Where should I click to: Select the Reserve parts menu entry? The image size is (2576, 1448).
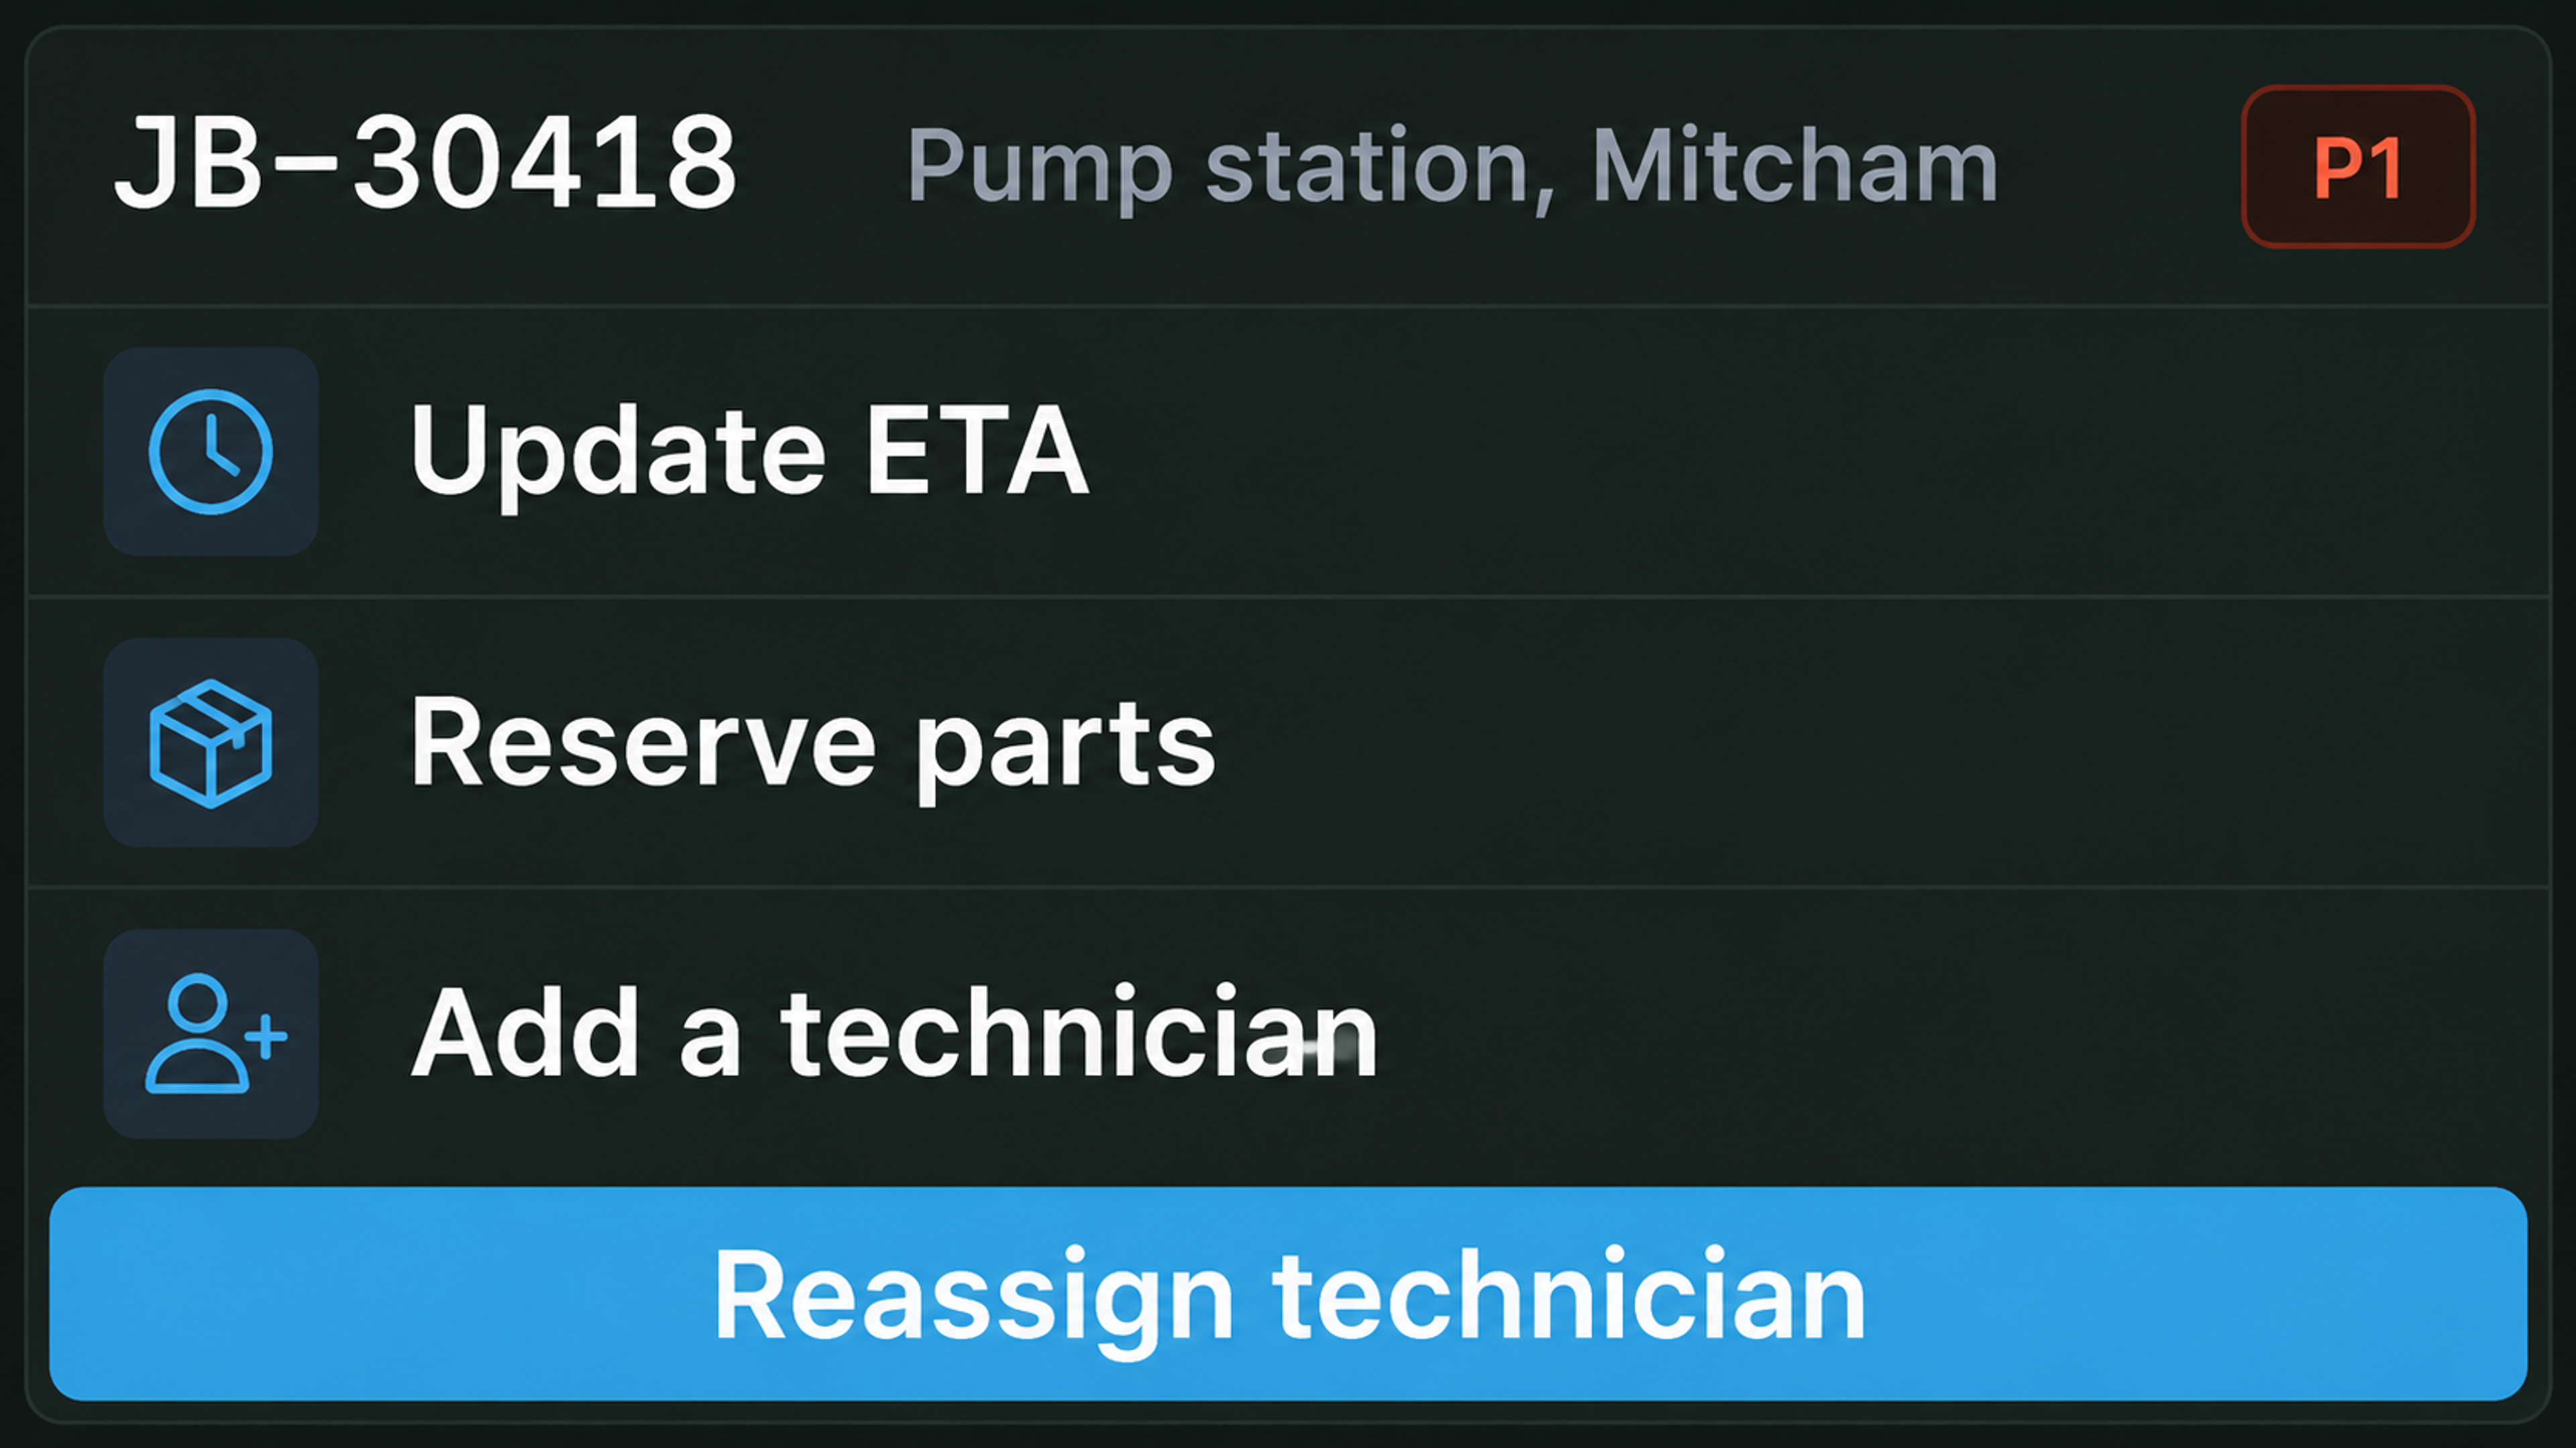pos(1288,742)
